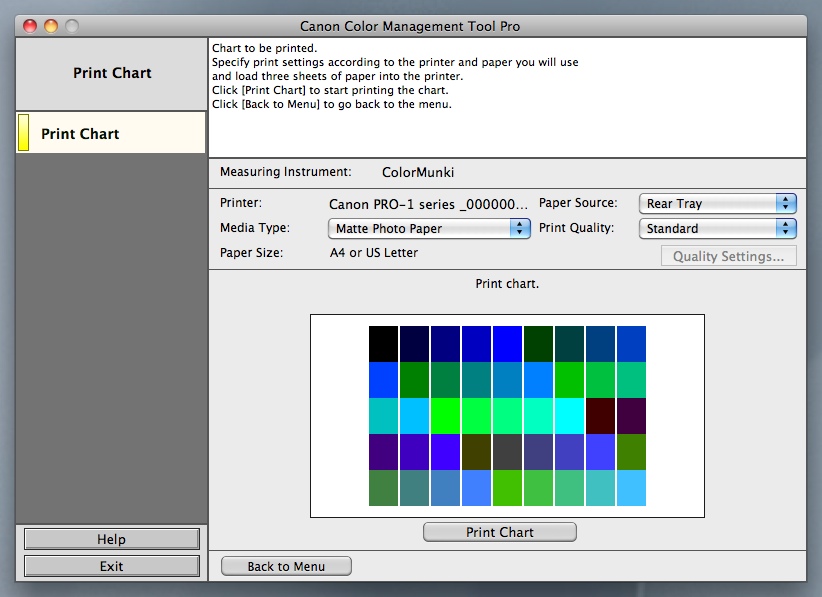Click the Exit button
The width and height of the screenshot is (822, 597).
[x=111, y=566]
